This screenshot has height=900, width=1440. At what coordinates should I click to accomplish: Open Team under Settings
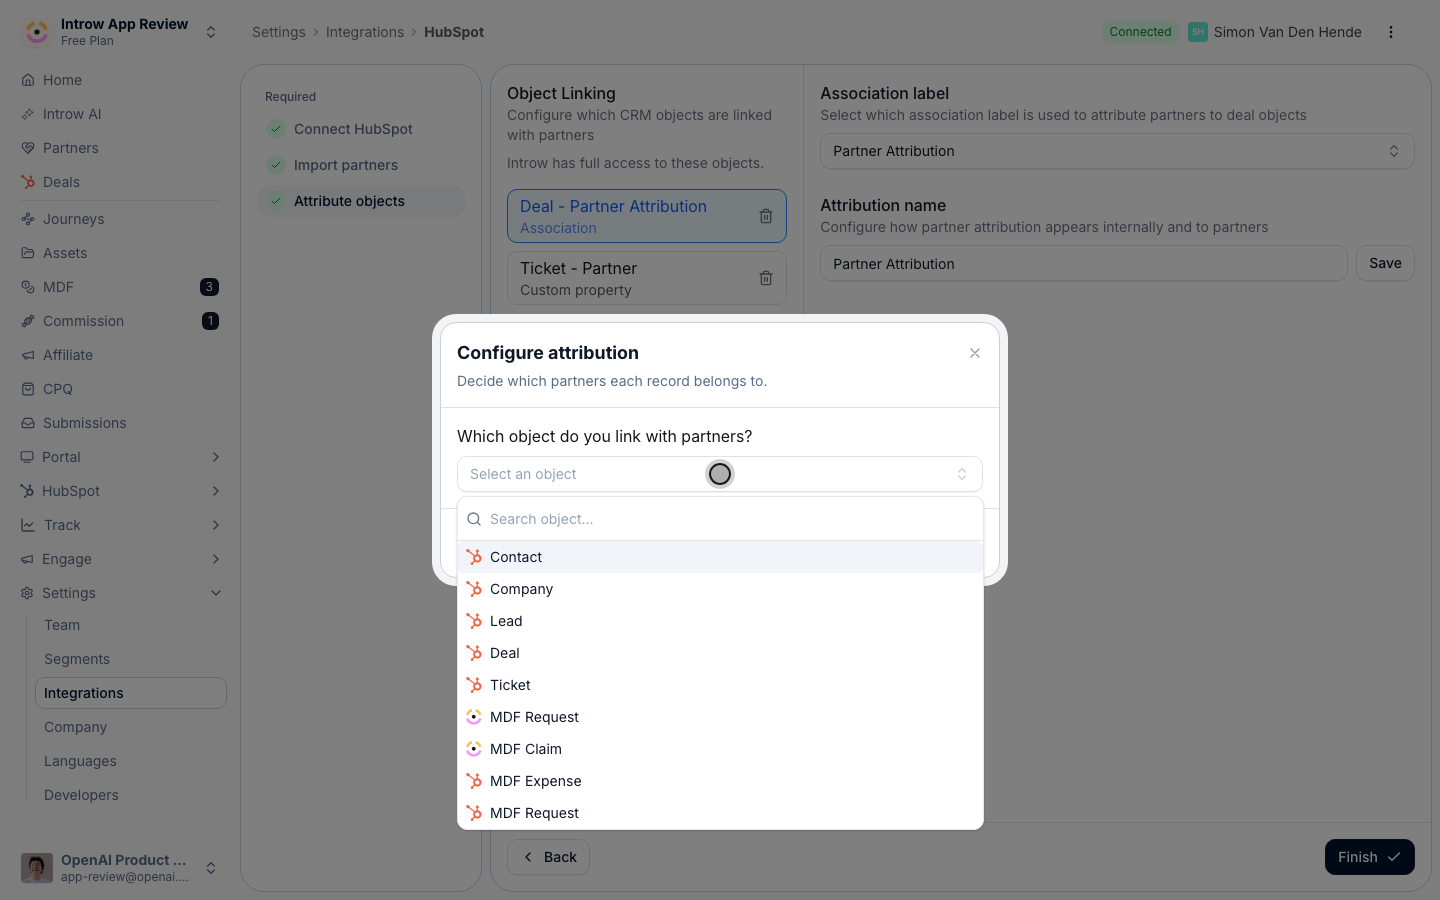(x=131, y=625)
